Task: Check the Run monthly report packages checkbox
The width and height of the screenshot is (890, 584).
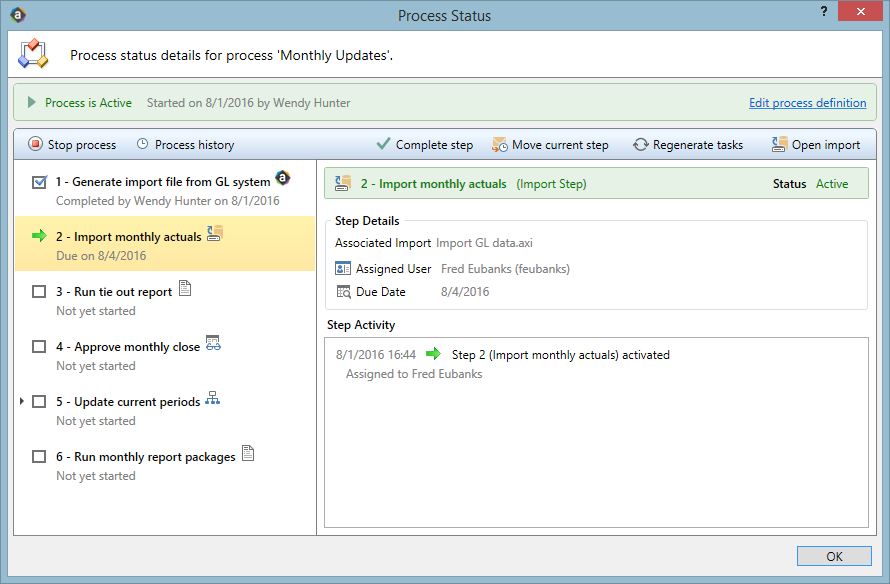Action: [x=39, y=457]
